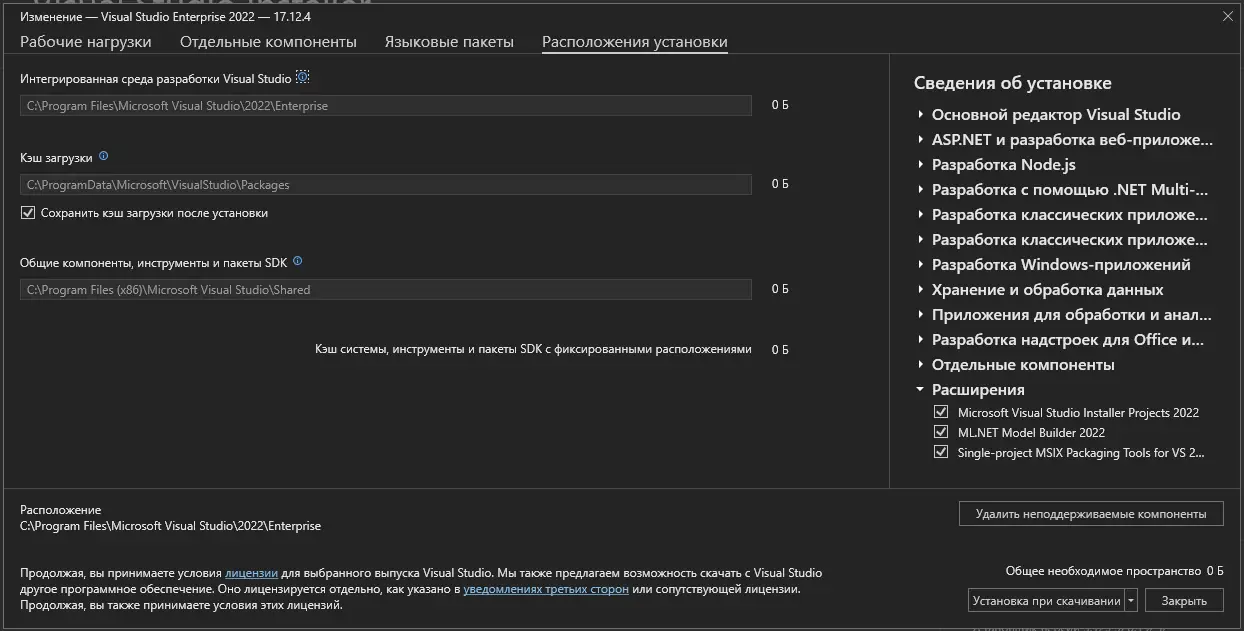Open the Отдельные компоненты tab

268,42
